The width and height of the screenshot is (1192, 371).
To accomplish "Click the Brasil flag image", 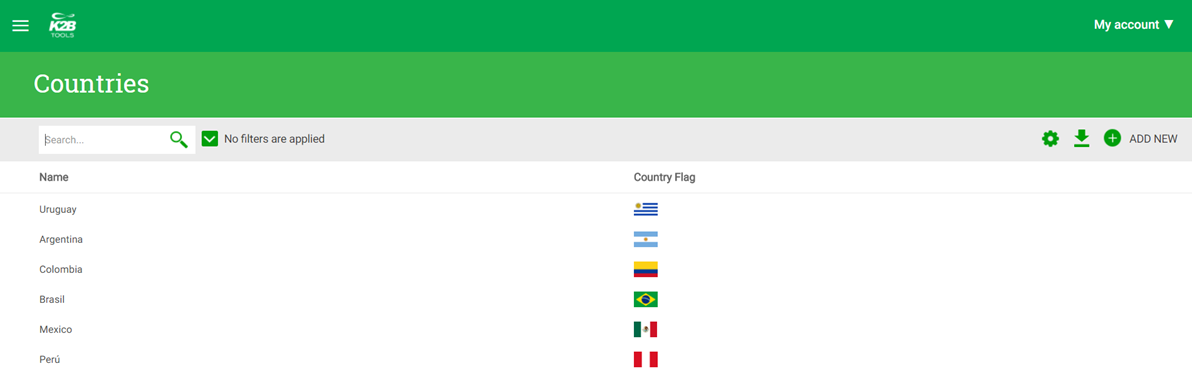I will pos(645,300).
